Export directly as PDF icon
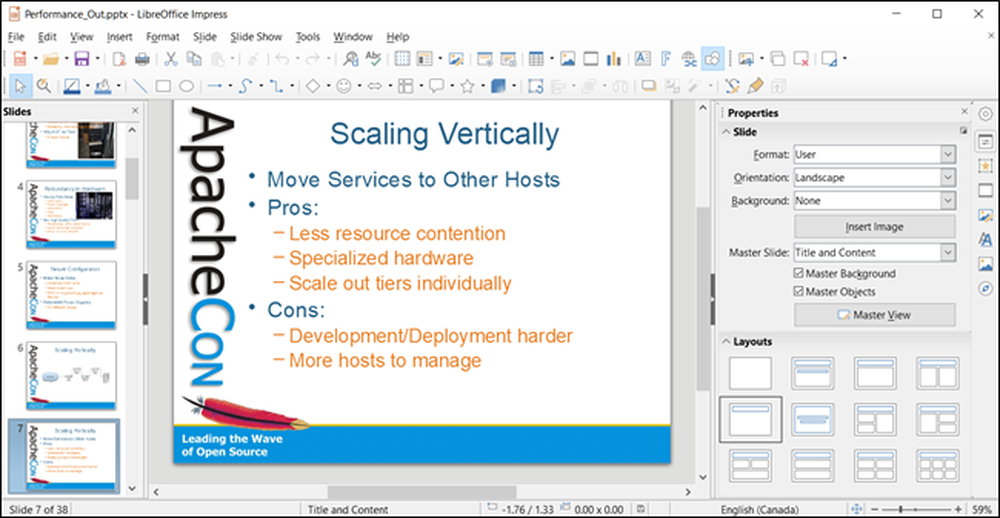This screenshot has width=1000, height=518. [119, 59]
